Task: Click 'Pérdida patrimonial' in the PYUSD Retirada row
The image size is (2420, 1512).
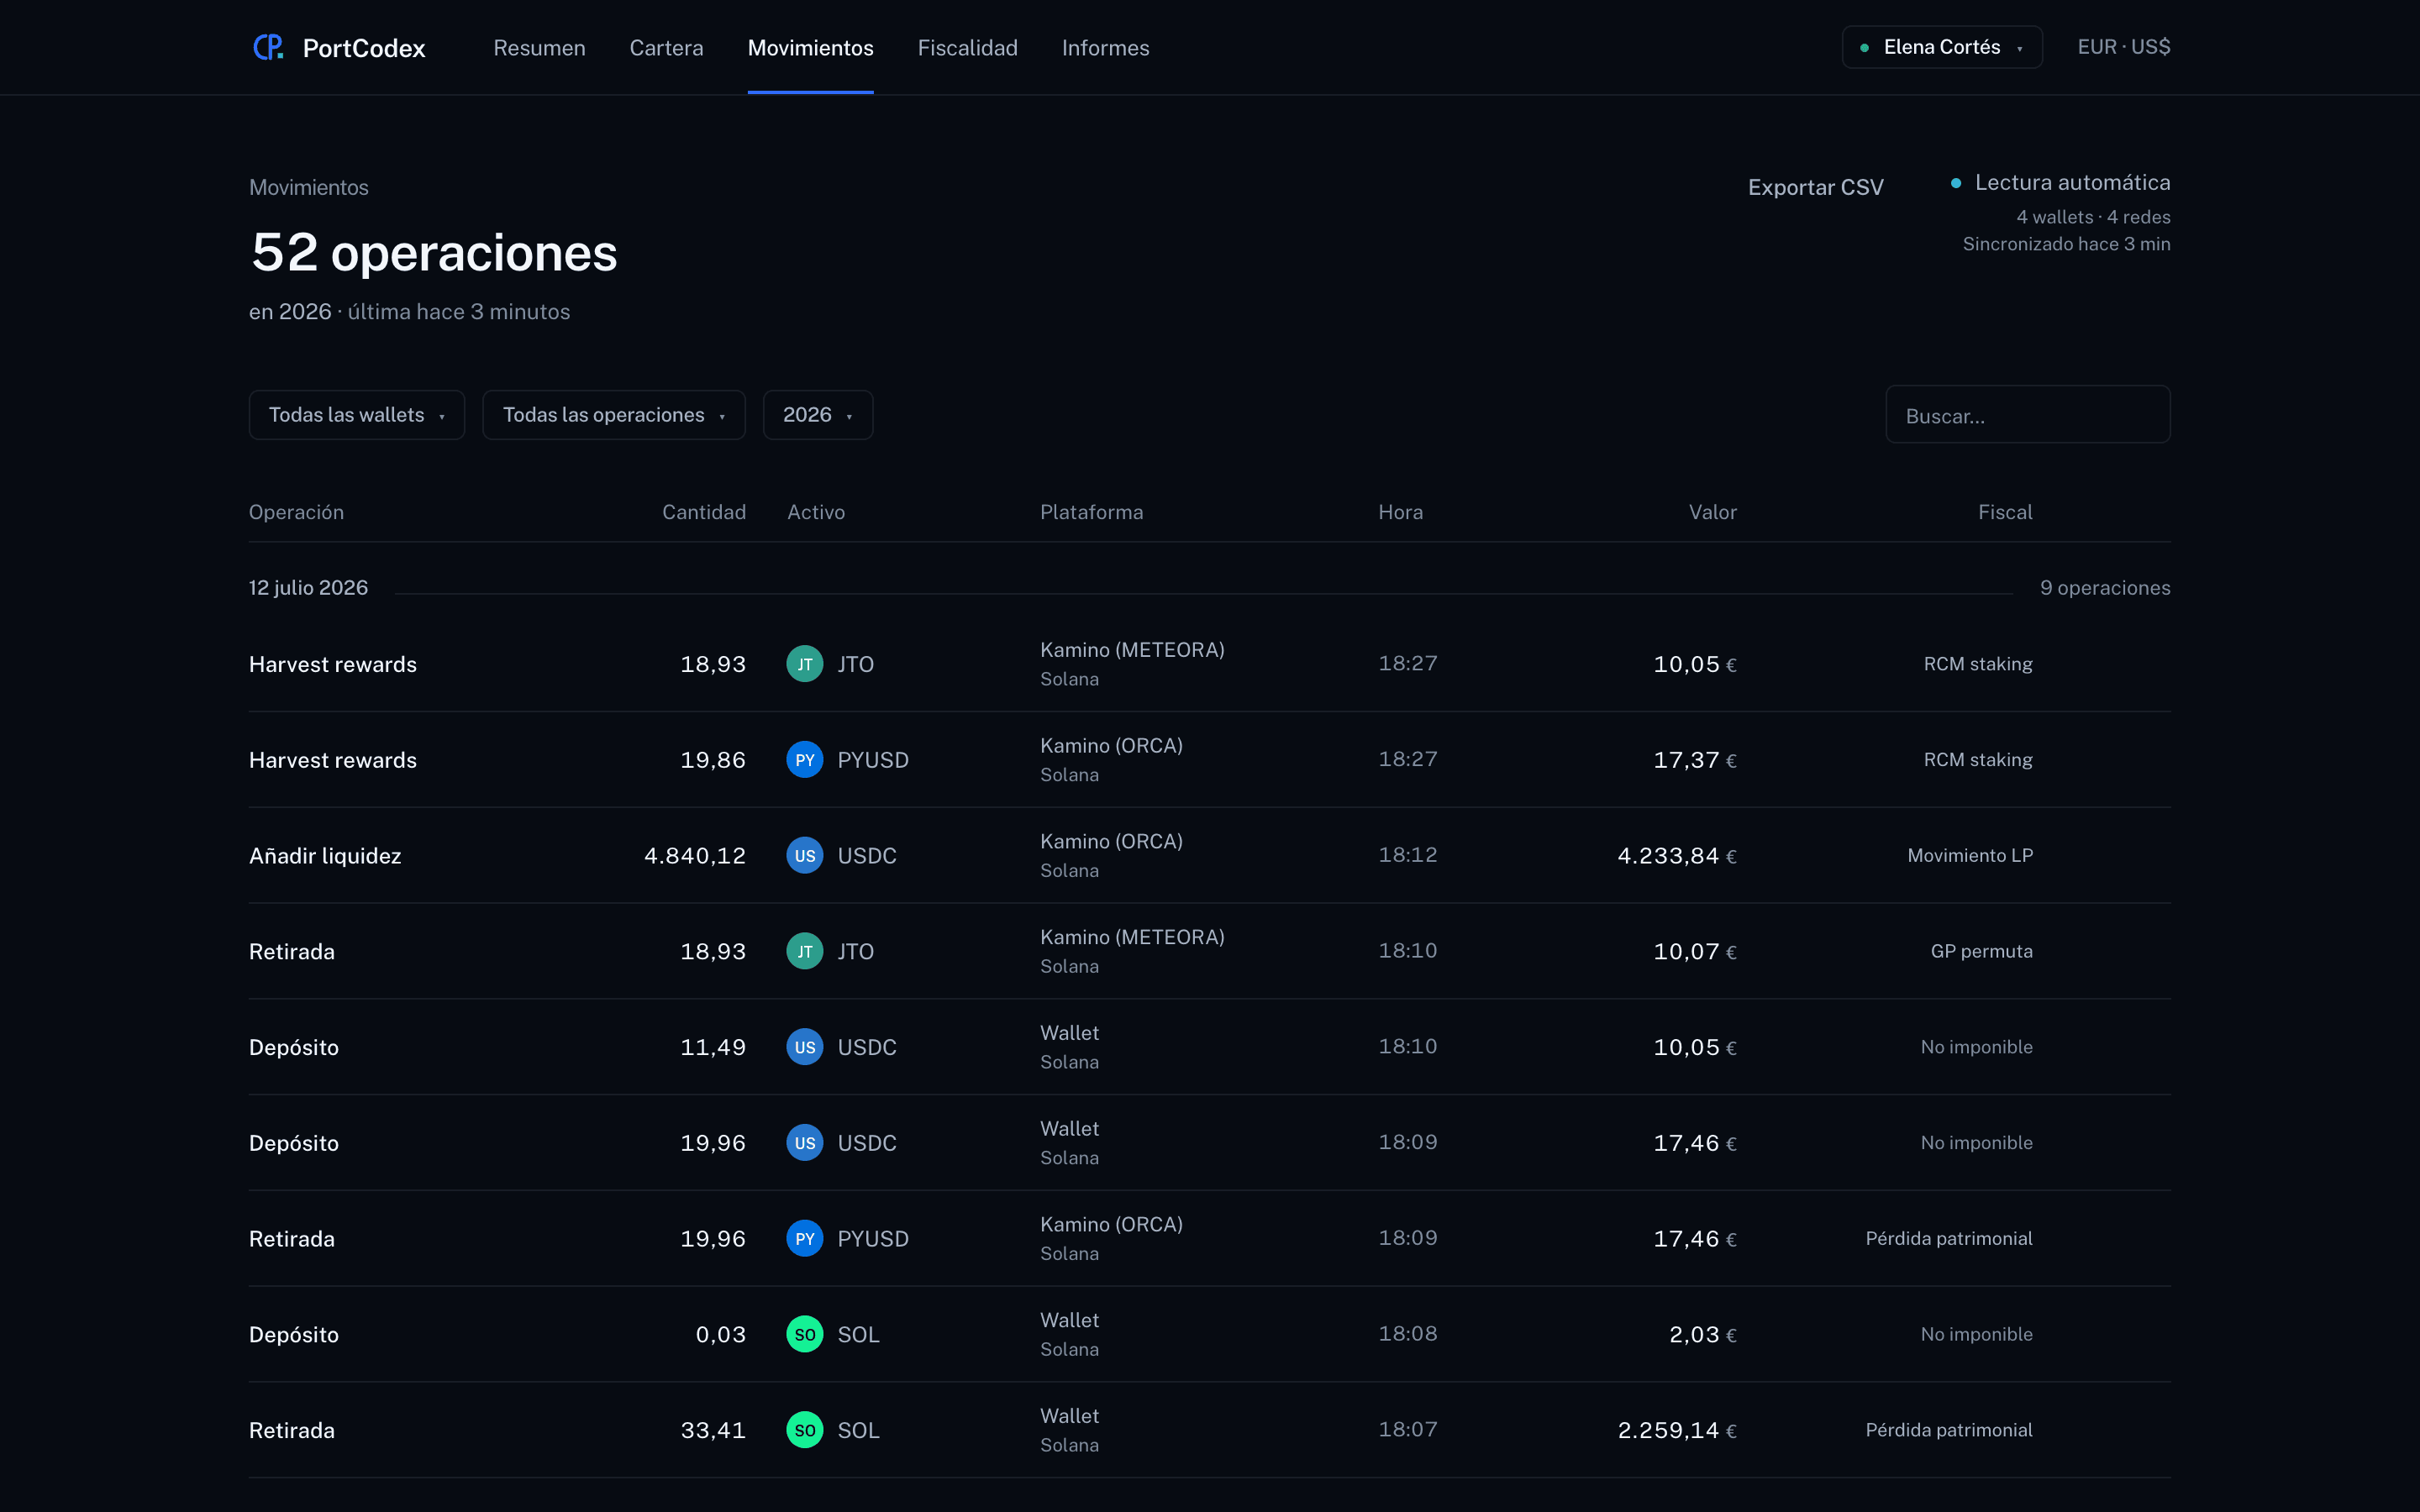Action: point(1949,1239)
